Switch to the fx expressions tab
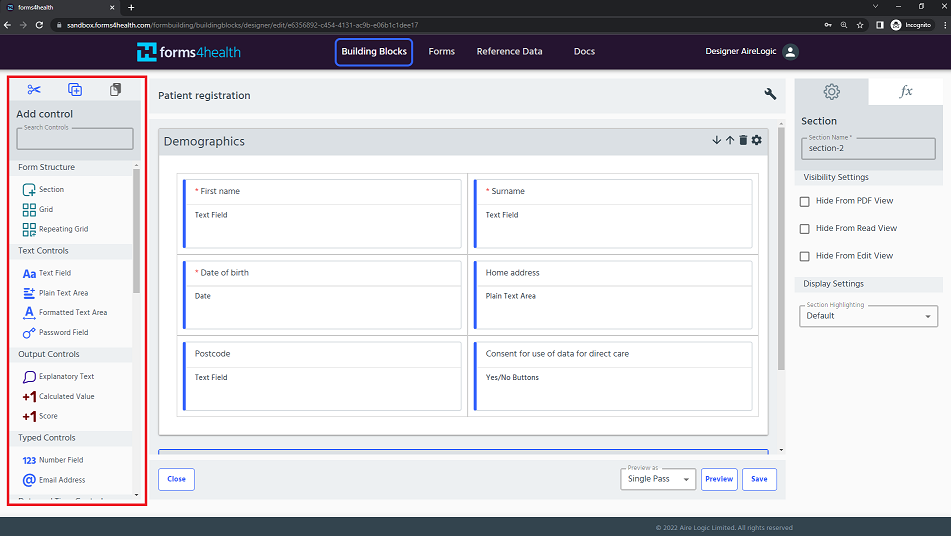951x536 pixels. 906,92
